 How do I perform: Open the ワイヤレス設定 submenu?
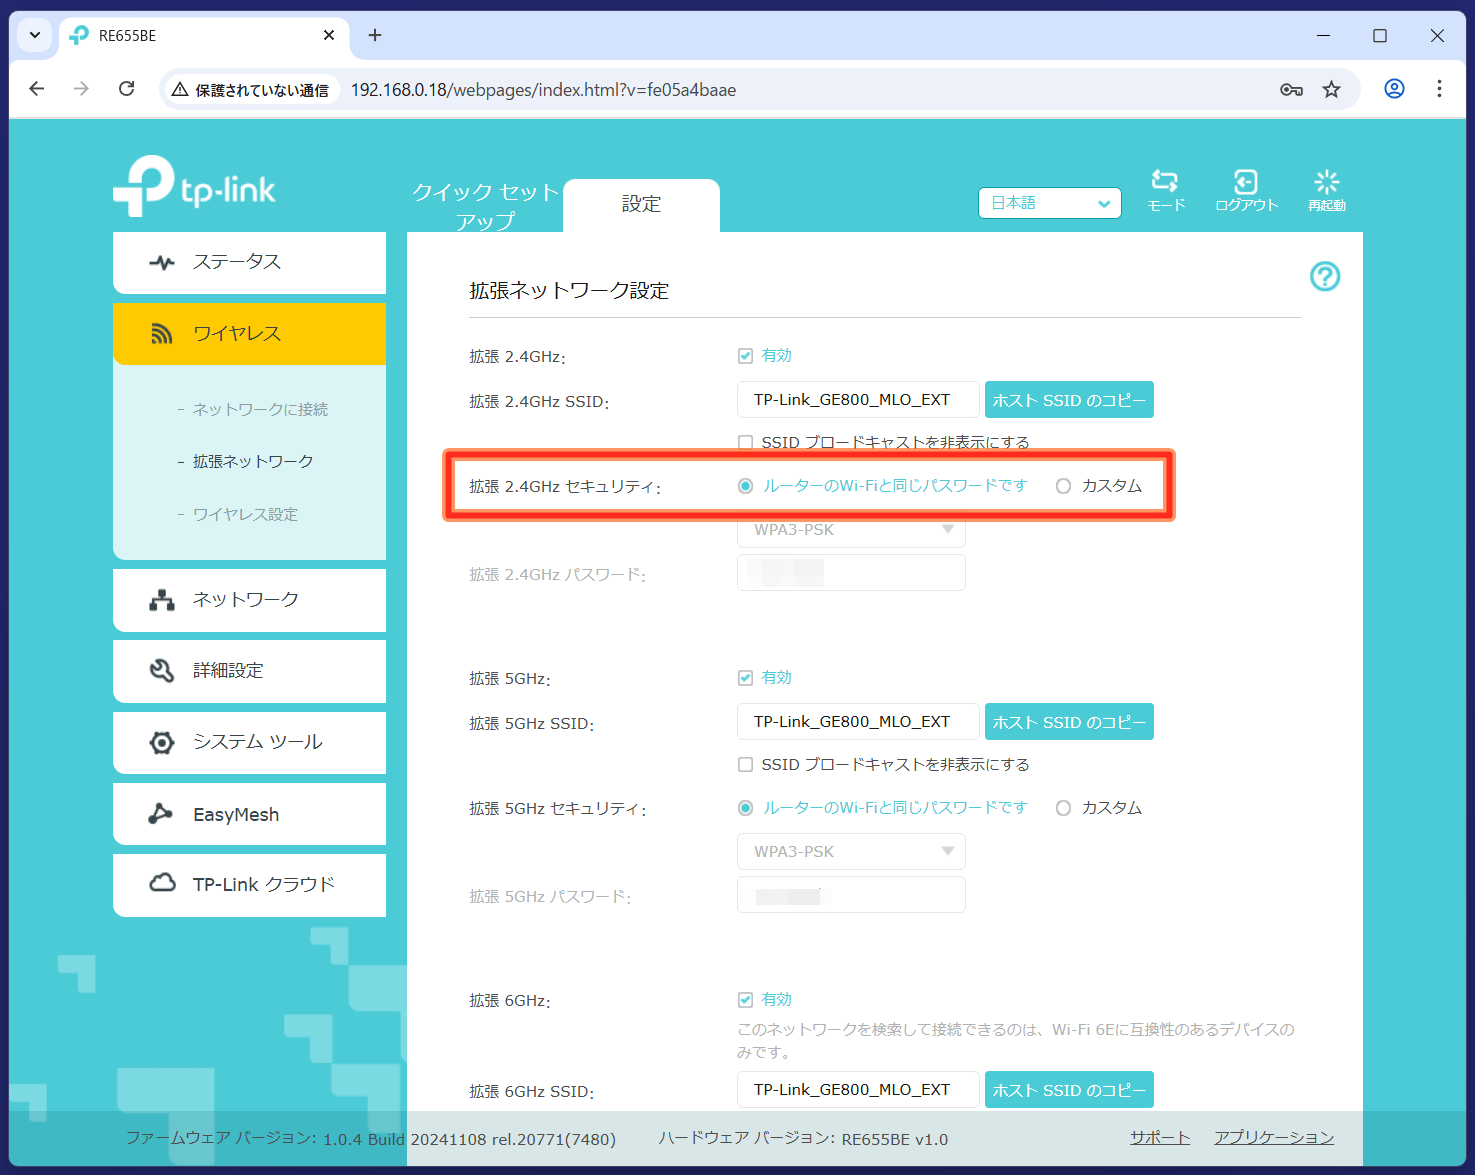[x=245, y=514]
